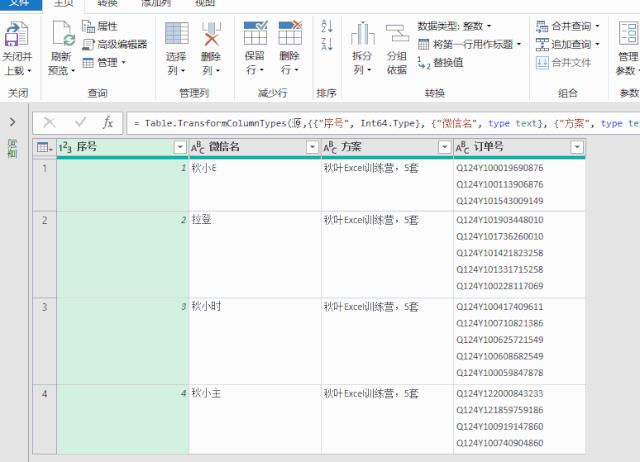Open 序号 column filter dropdown
This screenshot has width=640, height=462.
180,147
